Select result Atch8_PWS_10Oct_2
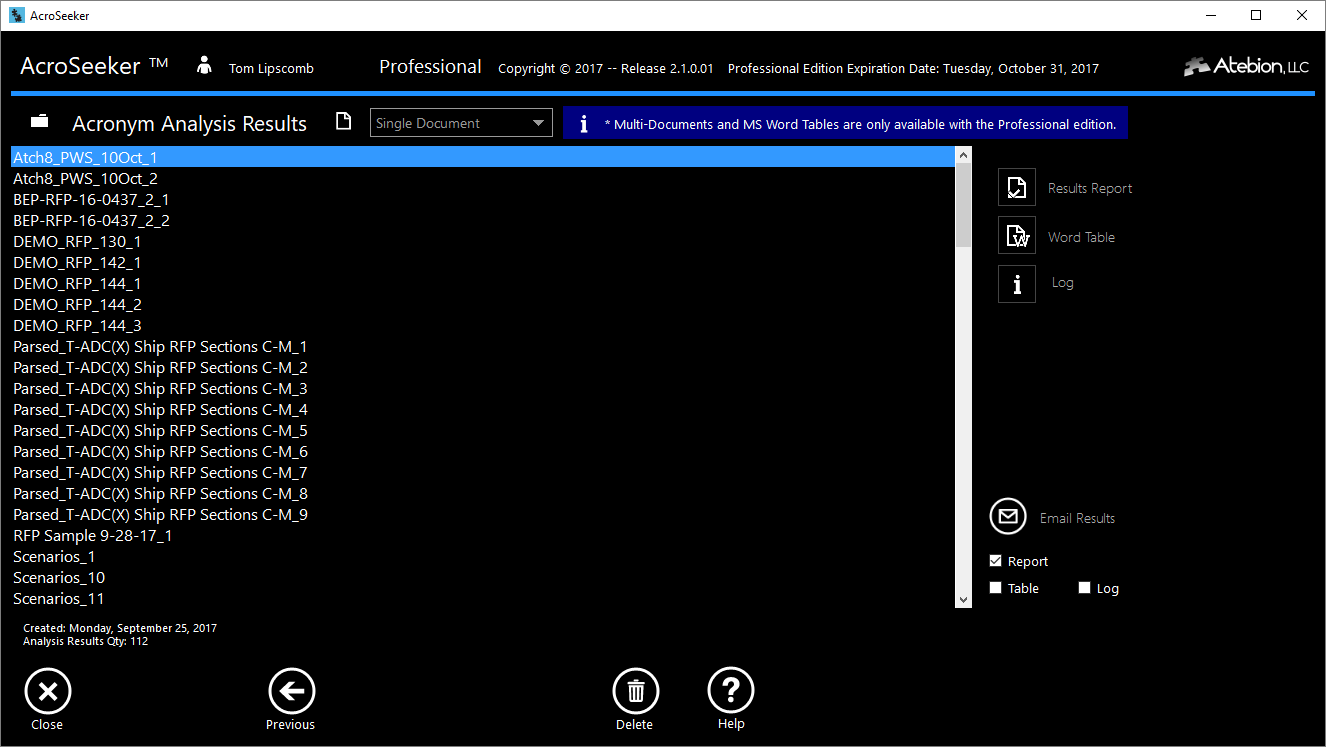Screen dimensions: 1326x747 483,178
